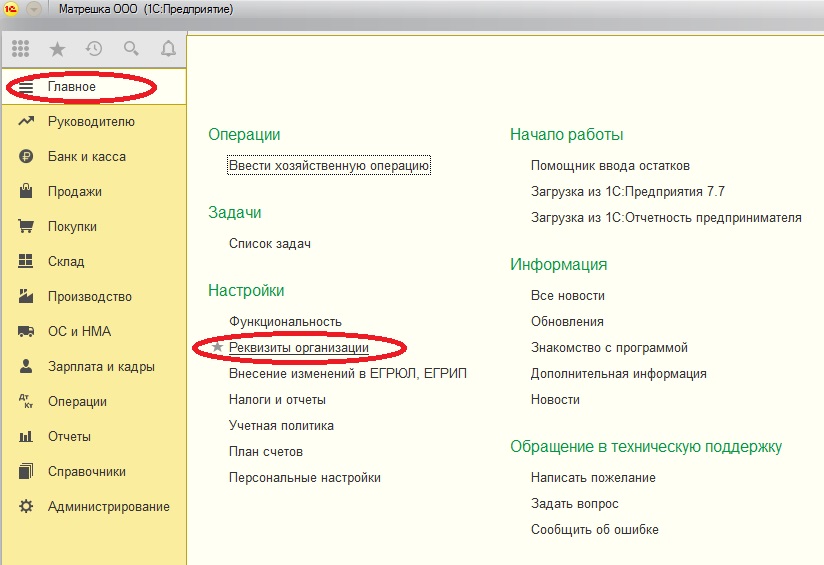Click Сообщить об ошибке support link
This screenshot has width=824, height=565.
(x=594, y=530)
